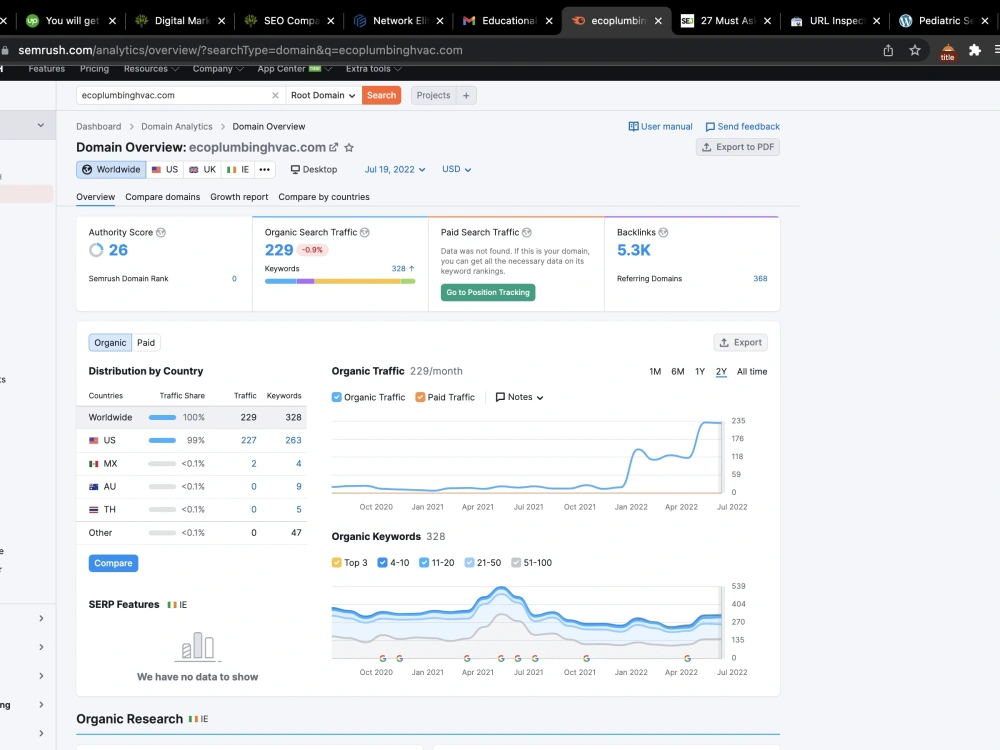Image resolution: width=1000 pixels, height=750 pixels.
Task: Select the 1M time range
Action: (x=655, y=371)
